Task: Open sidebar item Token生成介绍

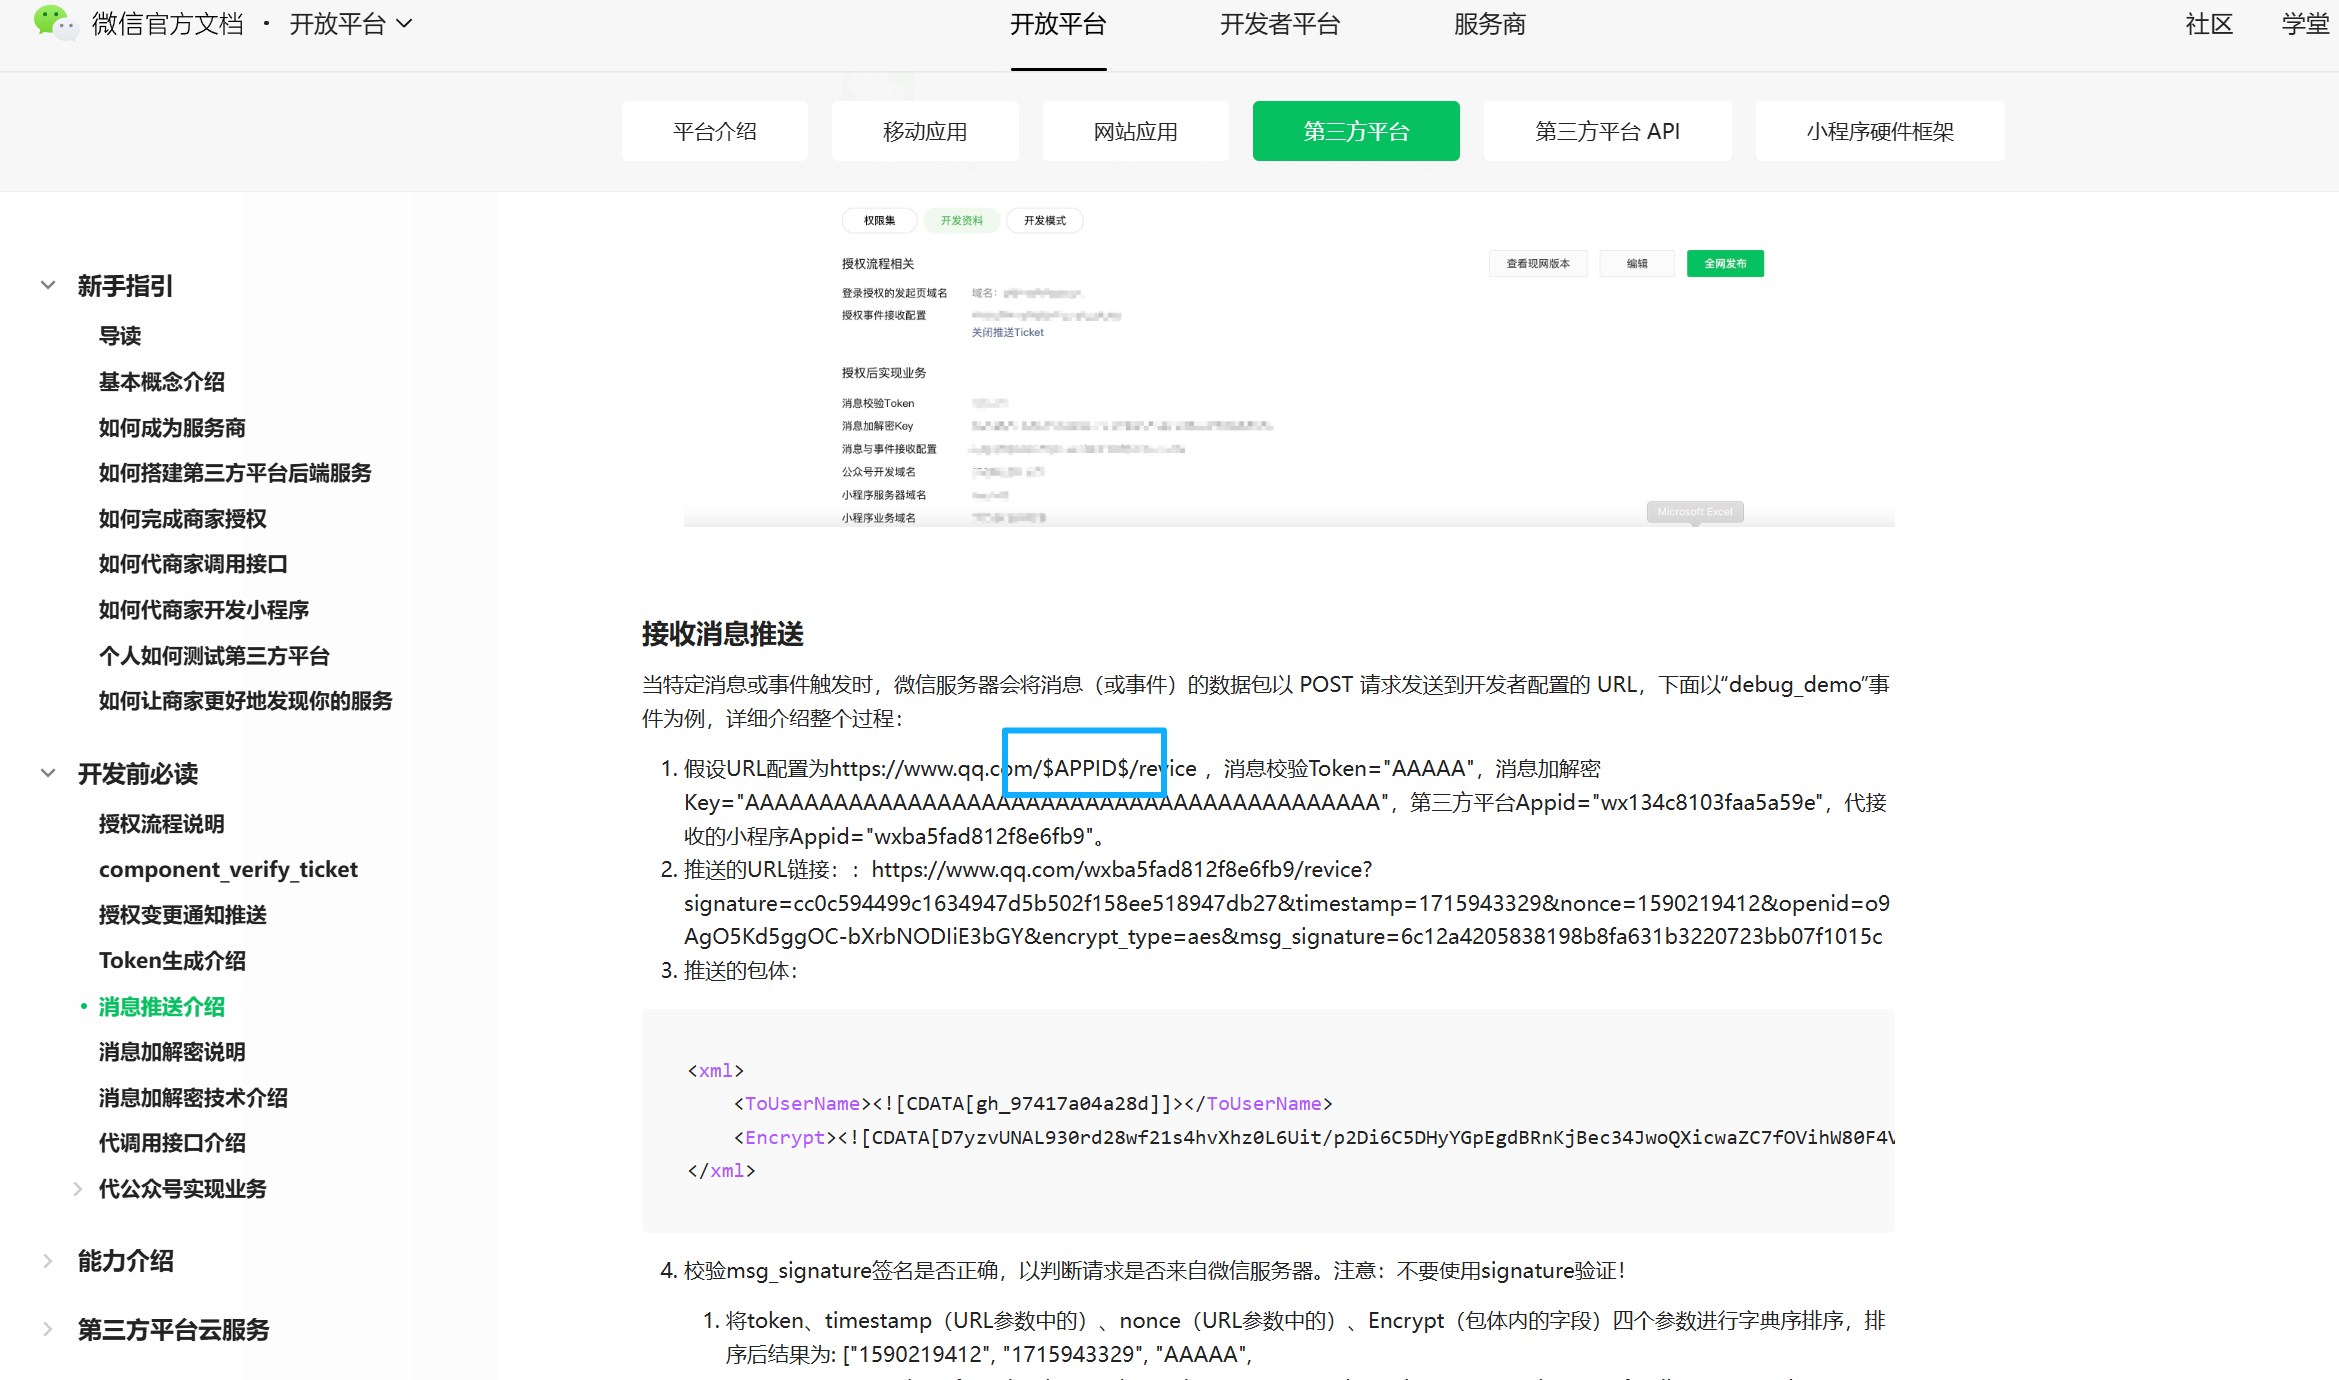Action: 172,960
